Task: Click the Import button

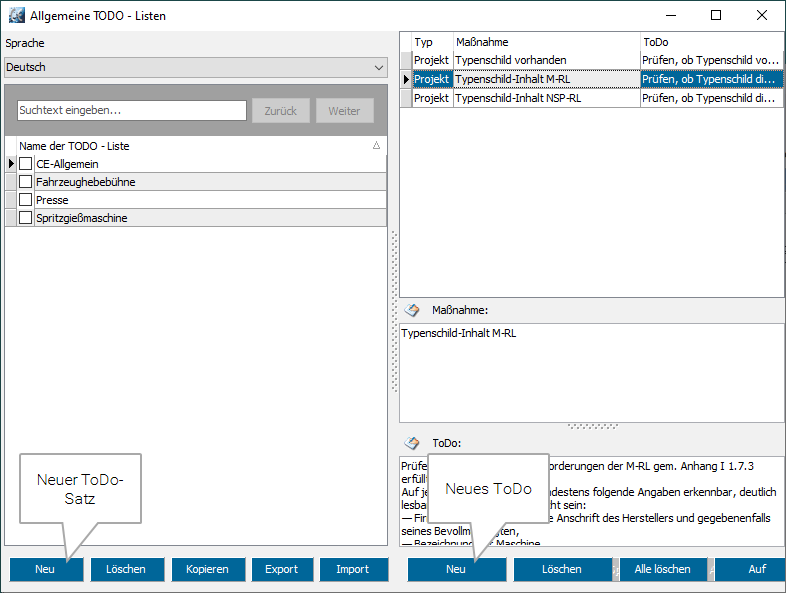Action: point(353,569)
